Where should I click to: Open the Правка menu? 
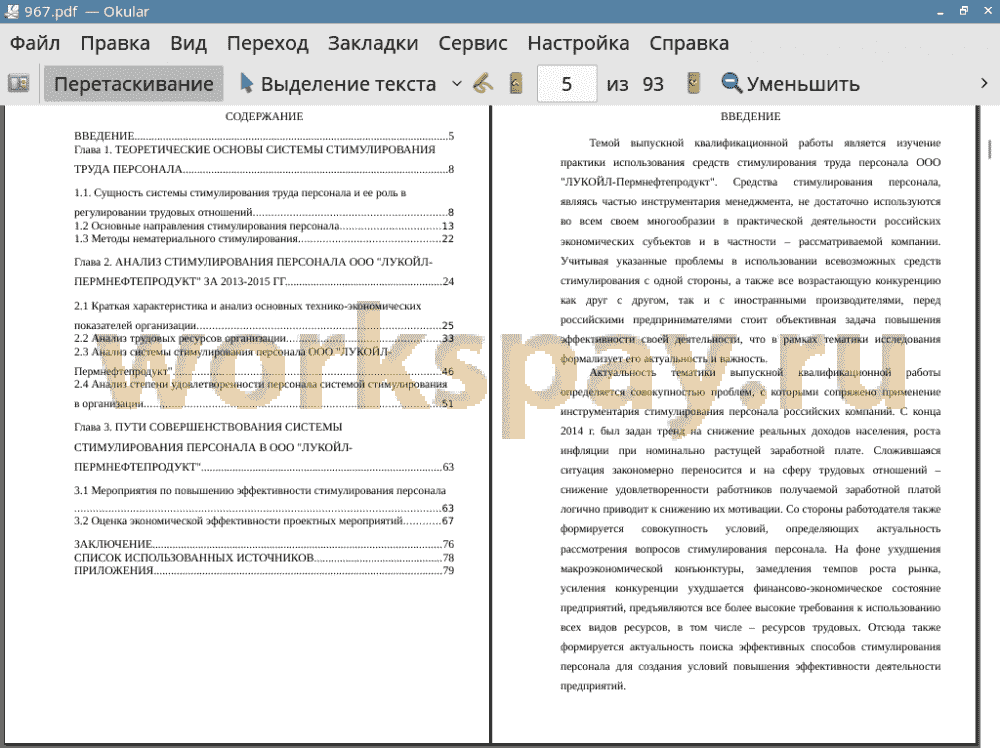[115, 43]
